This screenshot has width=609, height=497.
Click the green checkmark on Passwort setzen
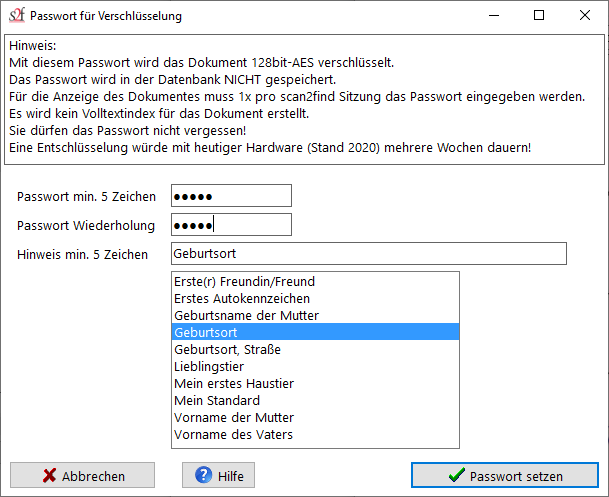tap(456, 474)
